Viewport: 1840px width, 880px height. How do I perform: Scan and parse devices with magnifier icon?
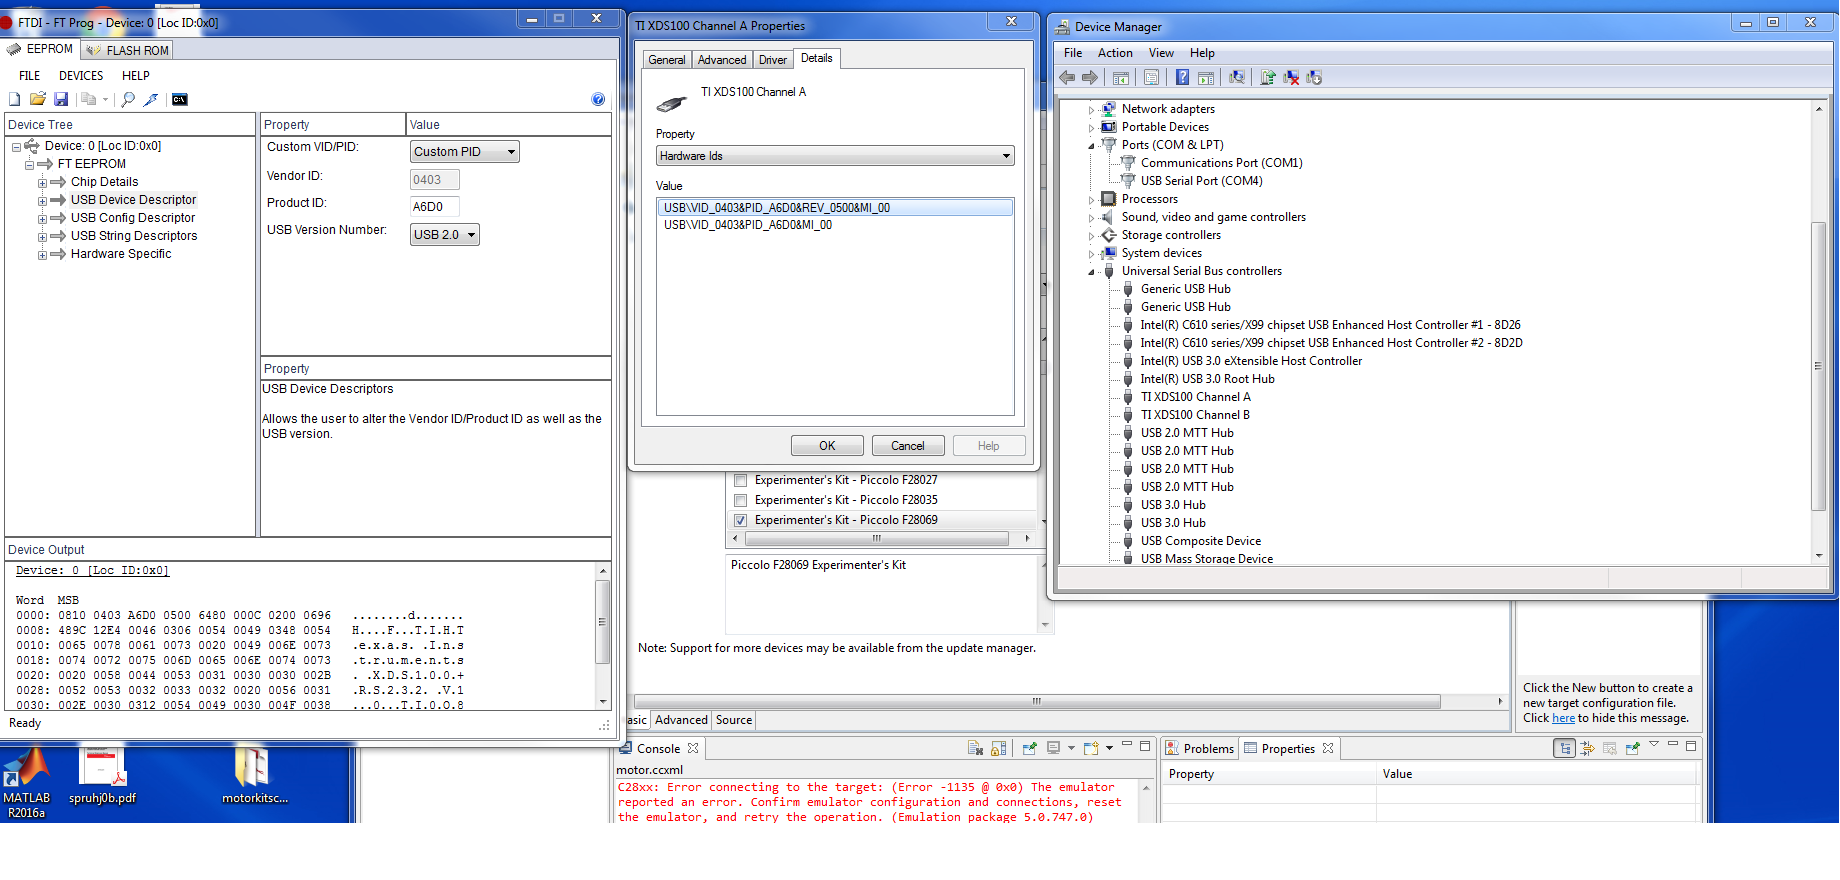click(x=128, y=99)
